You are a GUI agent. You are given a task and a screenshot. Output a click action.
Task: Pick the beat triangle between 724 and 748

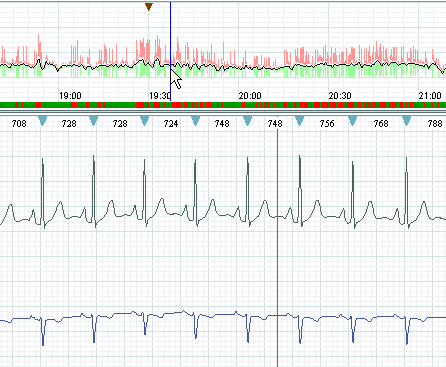[x=196, y=121]
